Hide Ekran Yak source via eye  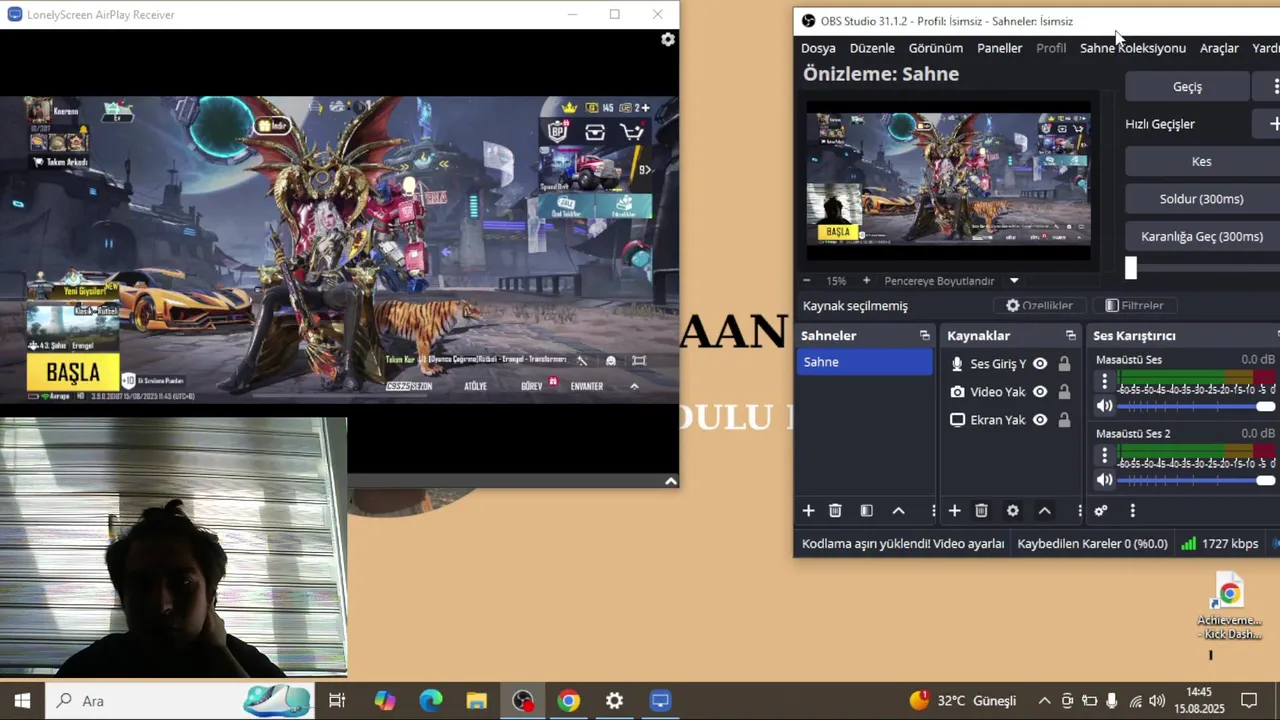1040,420
